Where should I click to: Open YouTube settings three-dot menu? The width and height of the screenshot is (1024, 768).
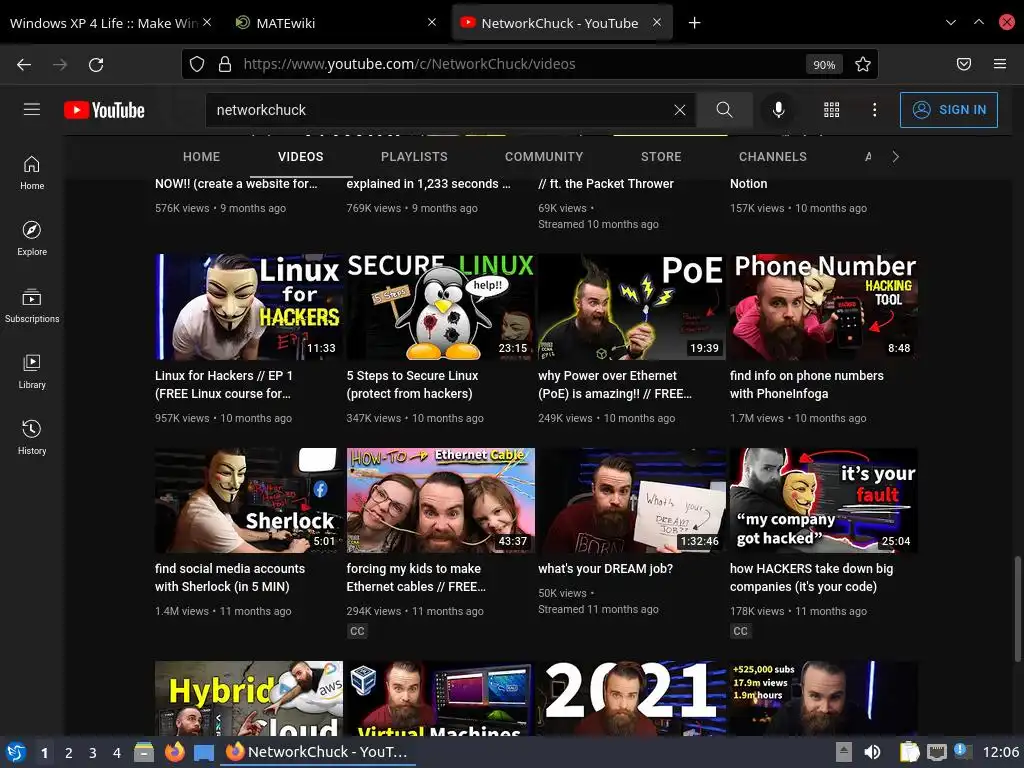pyautogui.click(x=874, y=110)
